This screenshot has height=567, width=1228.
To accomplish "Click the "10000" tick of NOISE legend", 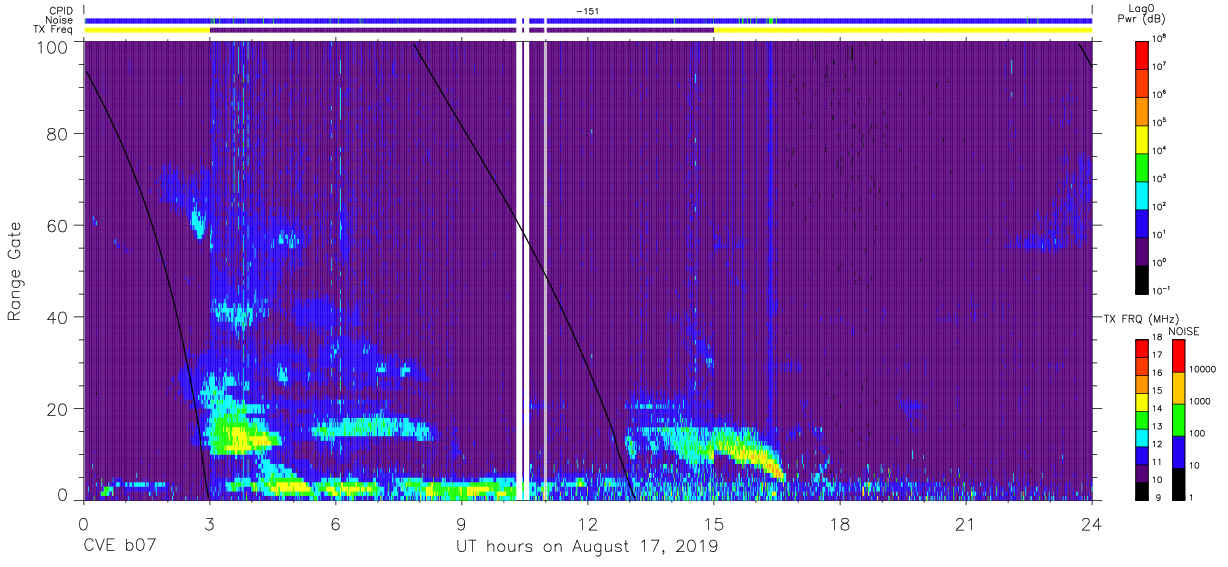I will point(1203,370).
